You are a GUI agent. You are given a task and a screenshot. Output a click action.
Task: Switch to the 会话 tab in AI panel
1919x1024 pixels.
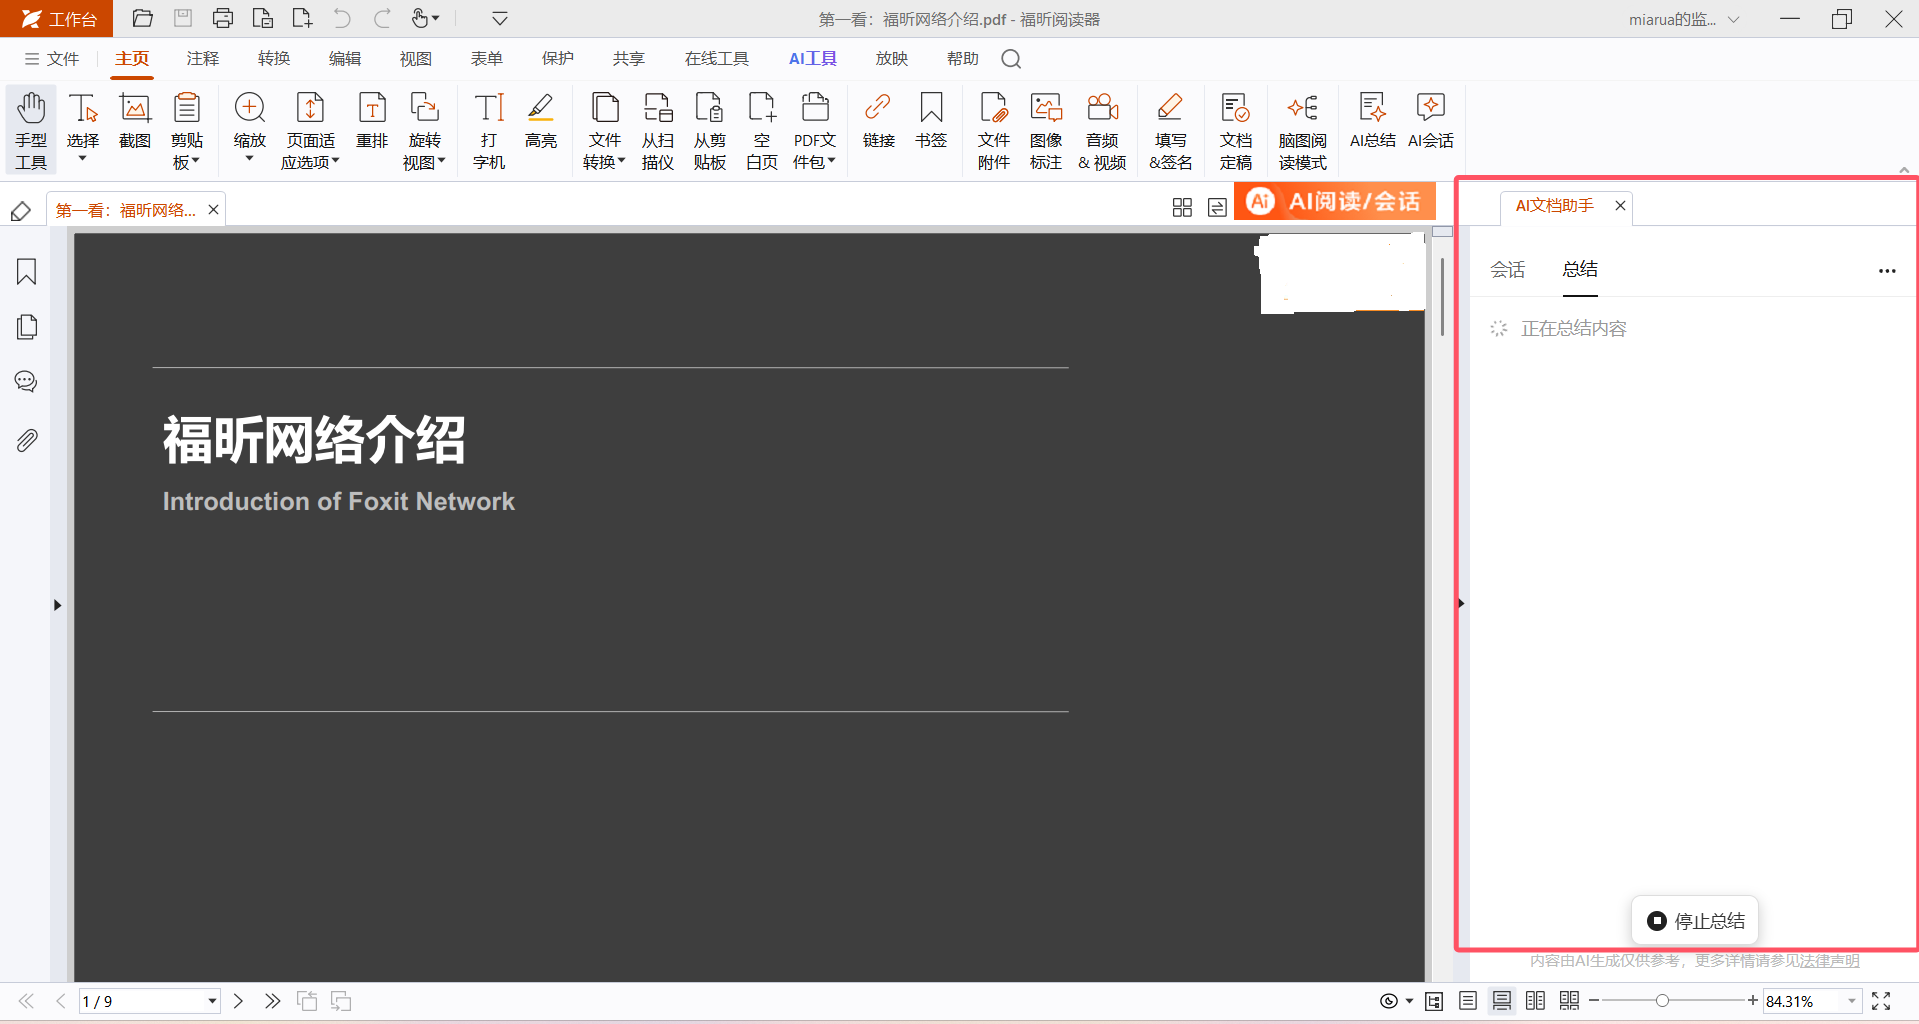click(x=1508, y=270)
